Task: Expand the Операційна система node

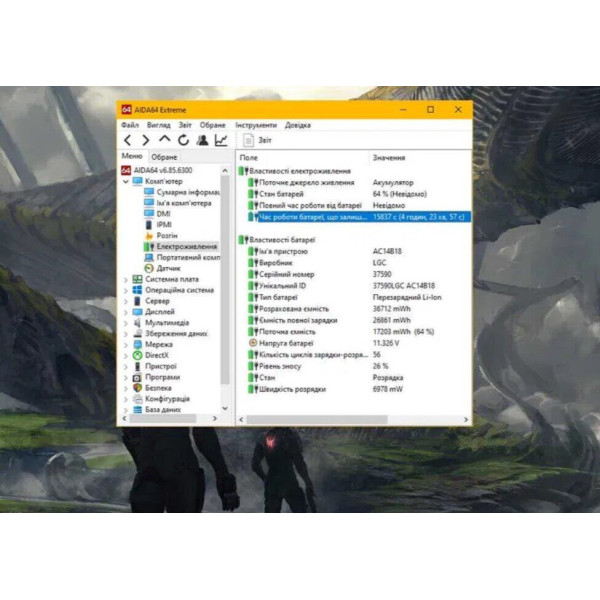Action: click(126, 290)
